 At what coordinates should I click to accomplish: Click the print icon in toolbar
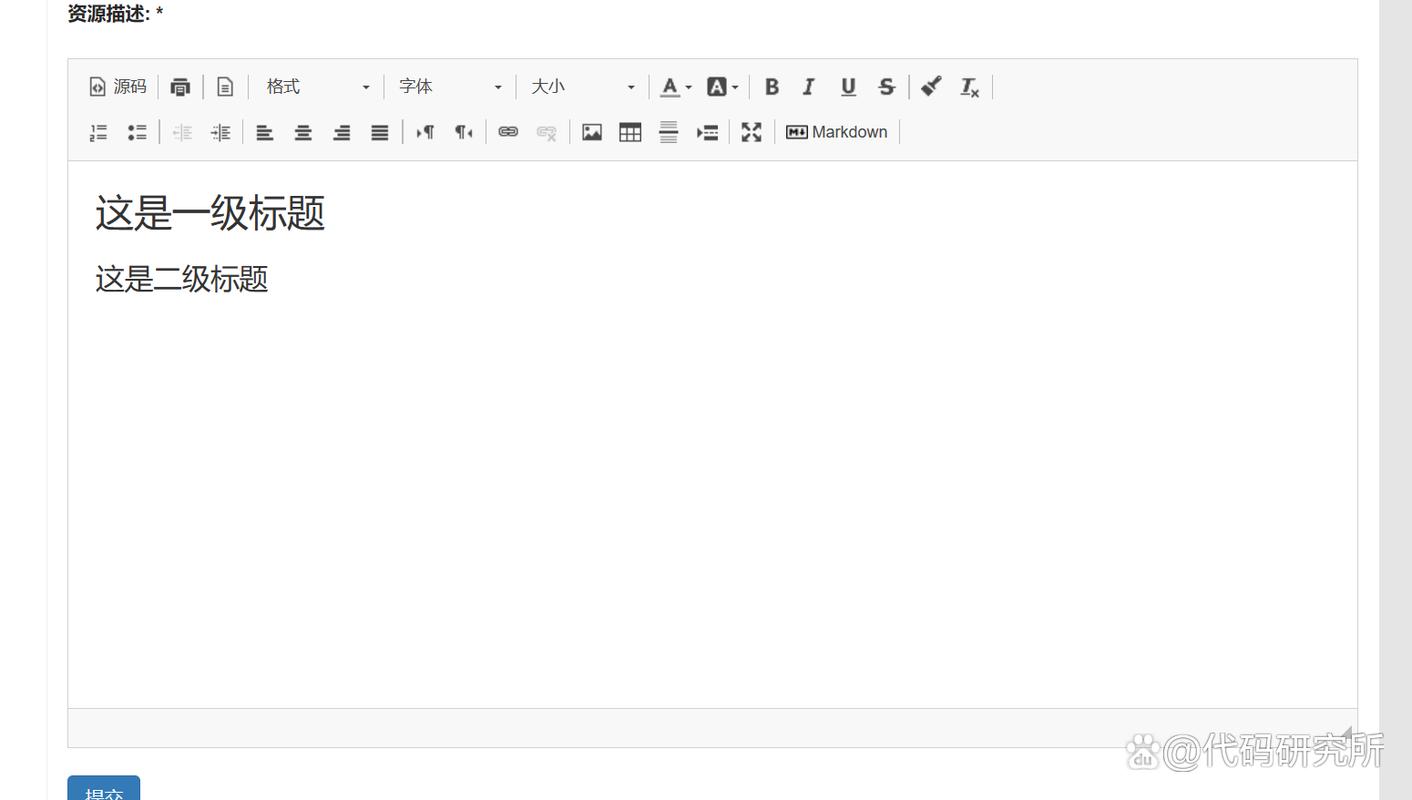click(180, 87)
